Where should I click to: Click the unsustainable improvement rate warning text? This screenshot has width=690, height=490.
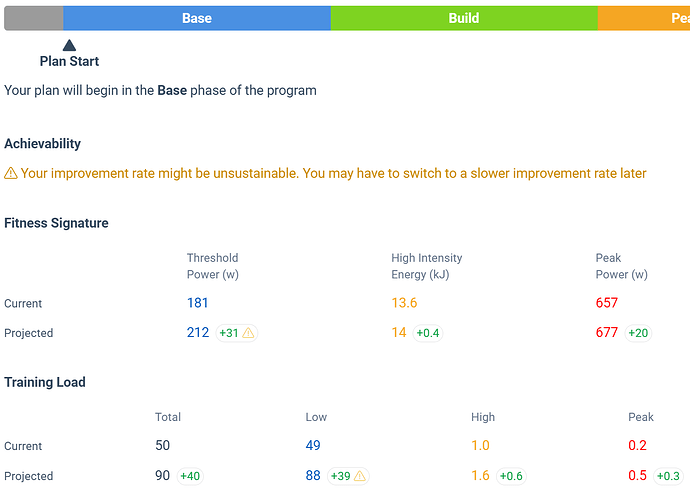(x=333, y=173)
